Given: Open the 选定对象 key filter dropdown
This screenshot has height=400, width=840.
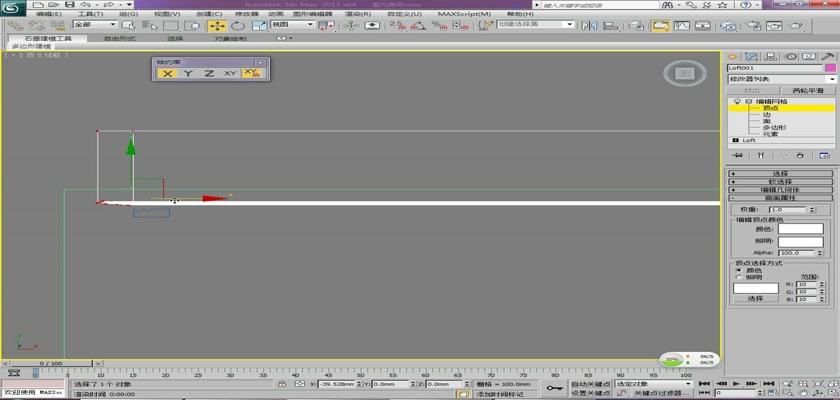Looking at the screenshot, I should point(654,384).
